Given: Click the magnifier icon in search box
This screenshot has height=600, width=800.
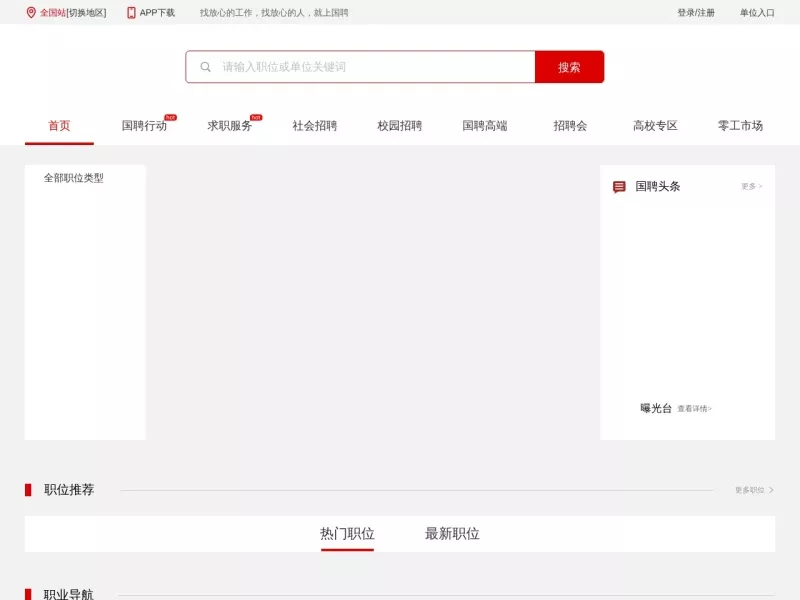Looking at the screenshot, I should [206, 67].
